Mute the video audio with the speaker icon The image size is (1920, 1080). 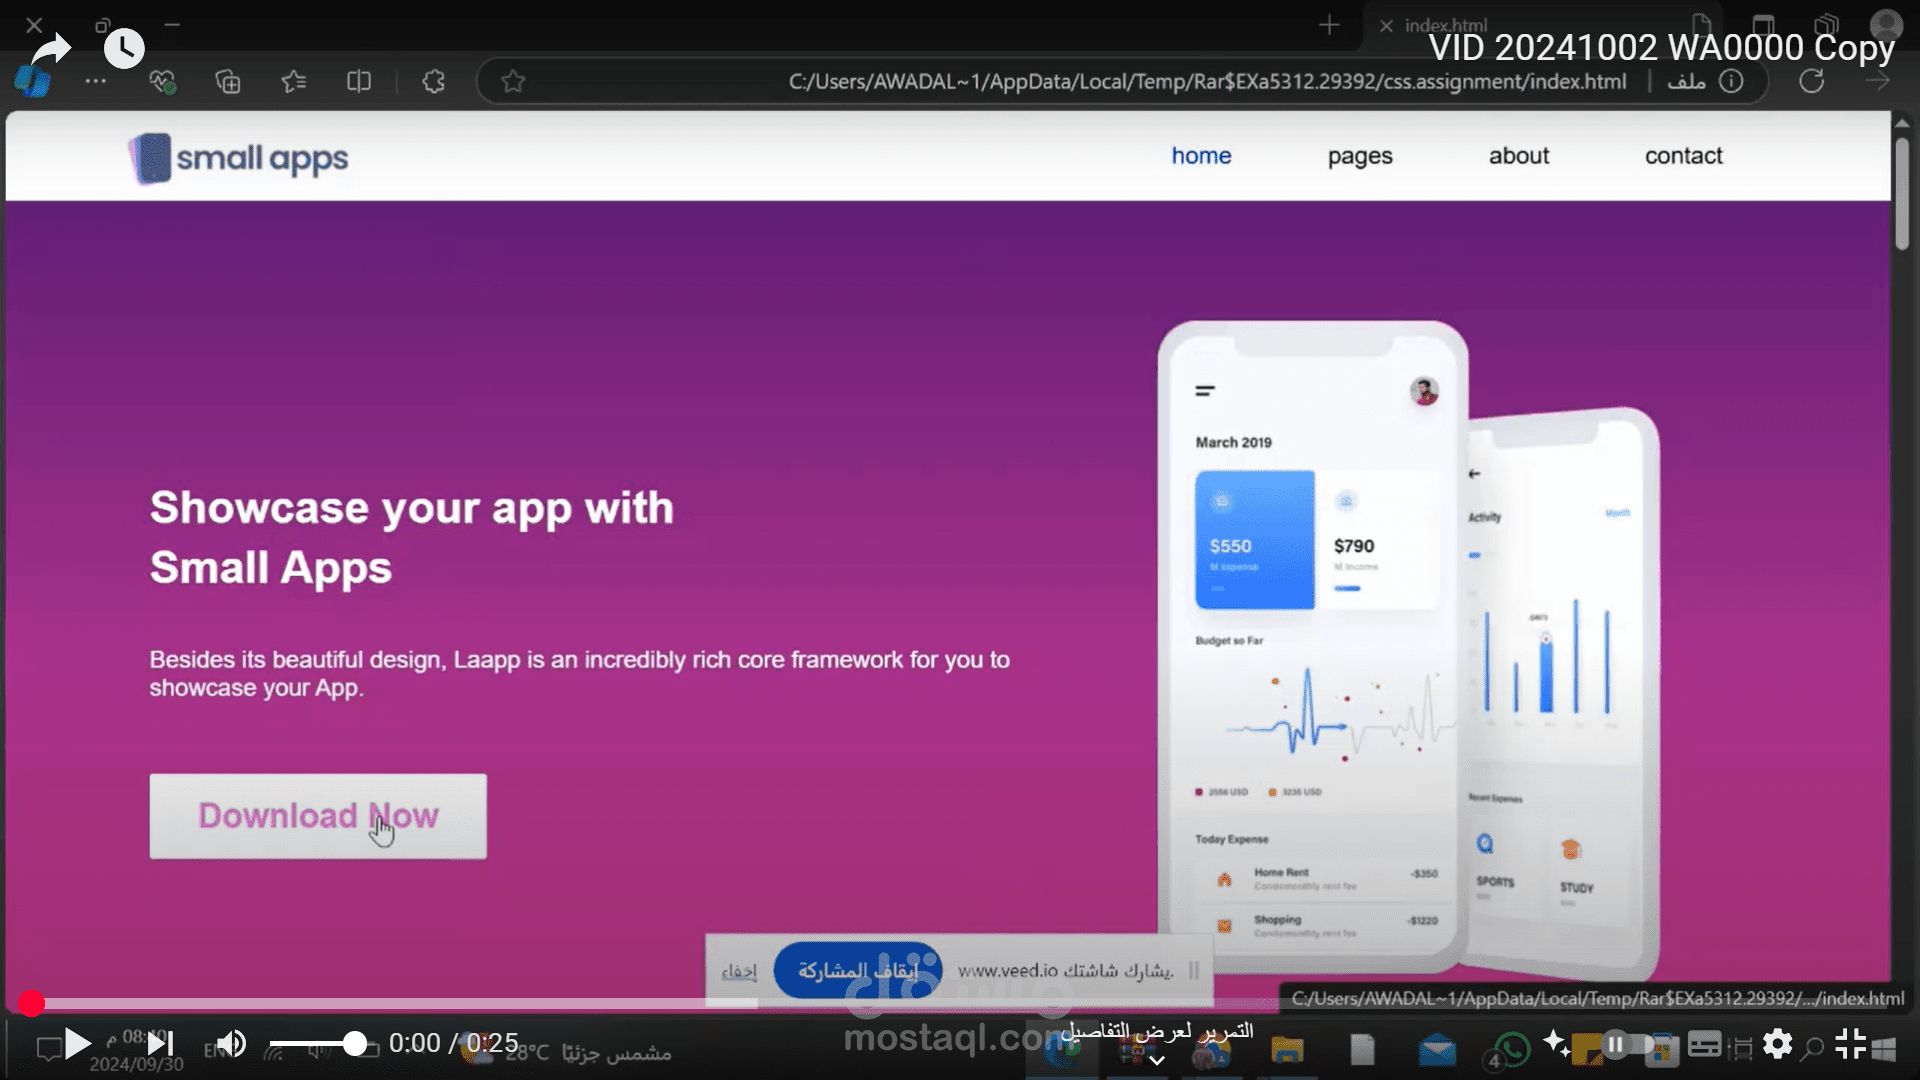coord(231,1043)
